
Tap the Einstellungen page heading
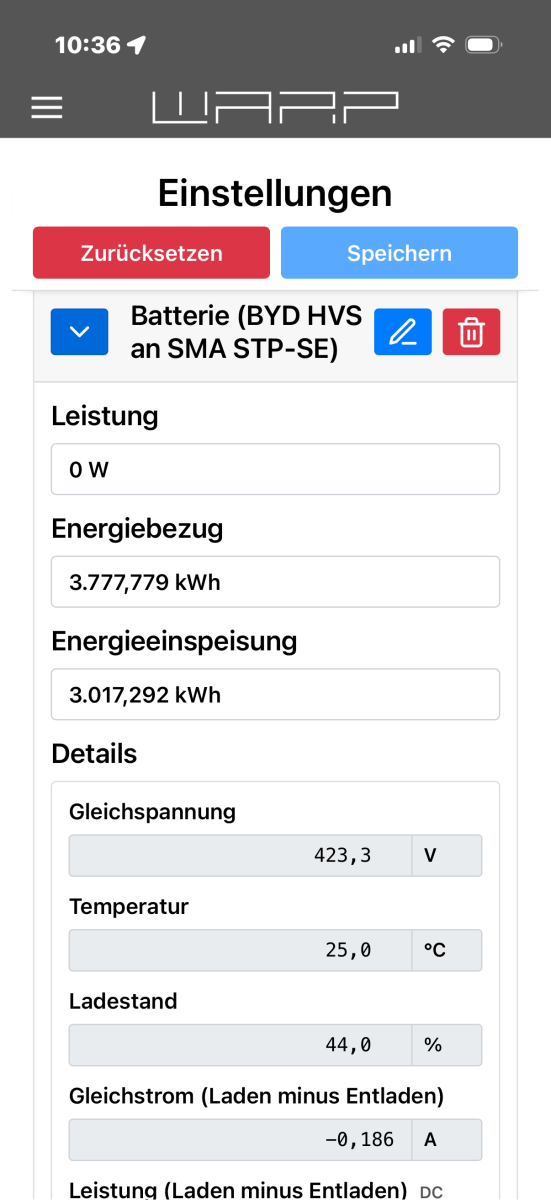point(275,192)
